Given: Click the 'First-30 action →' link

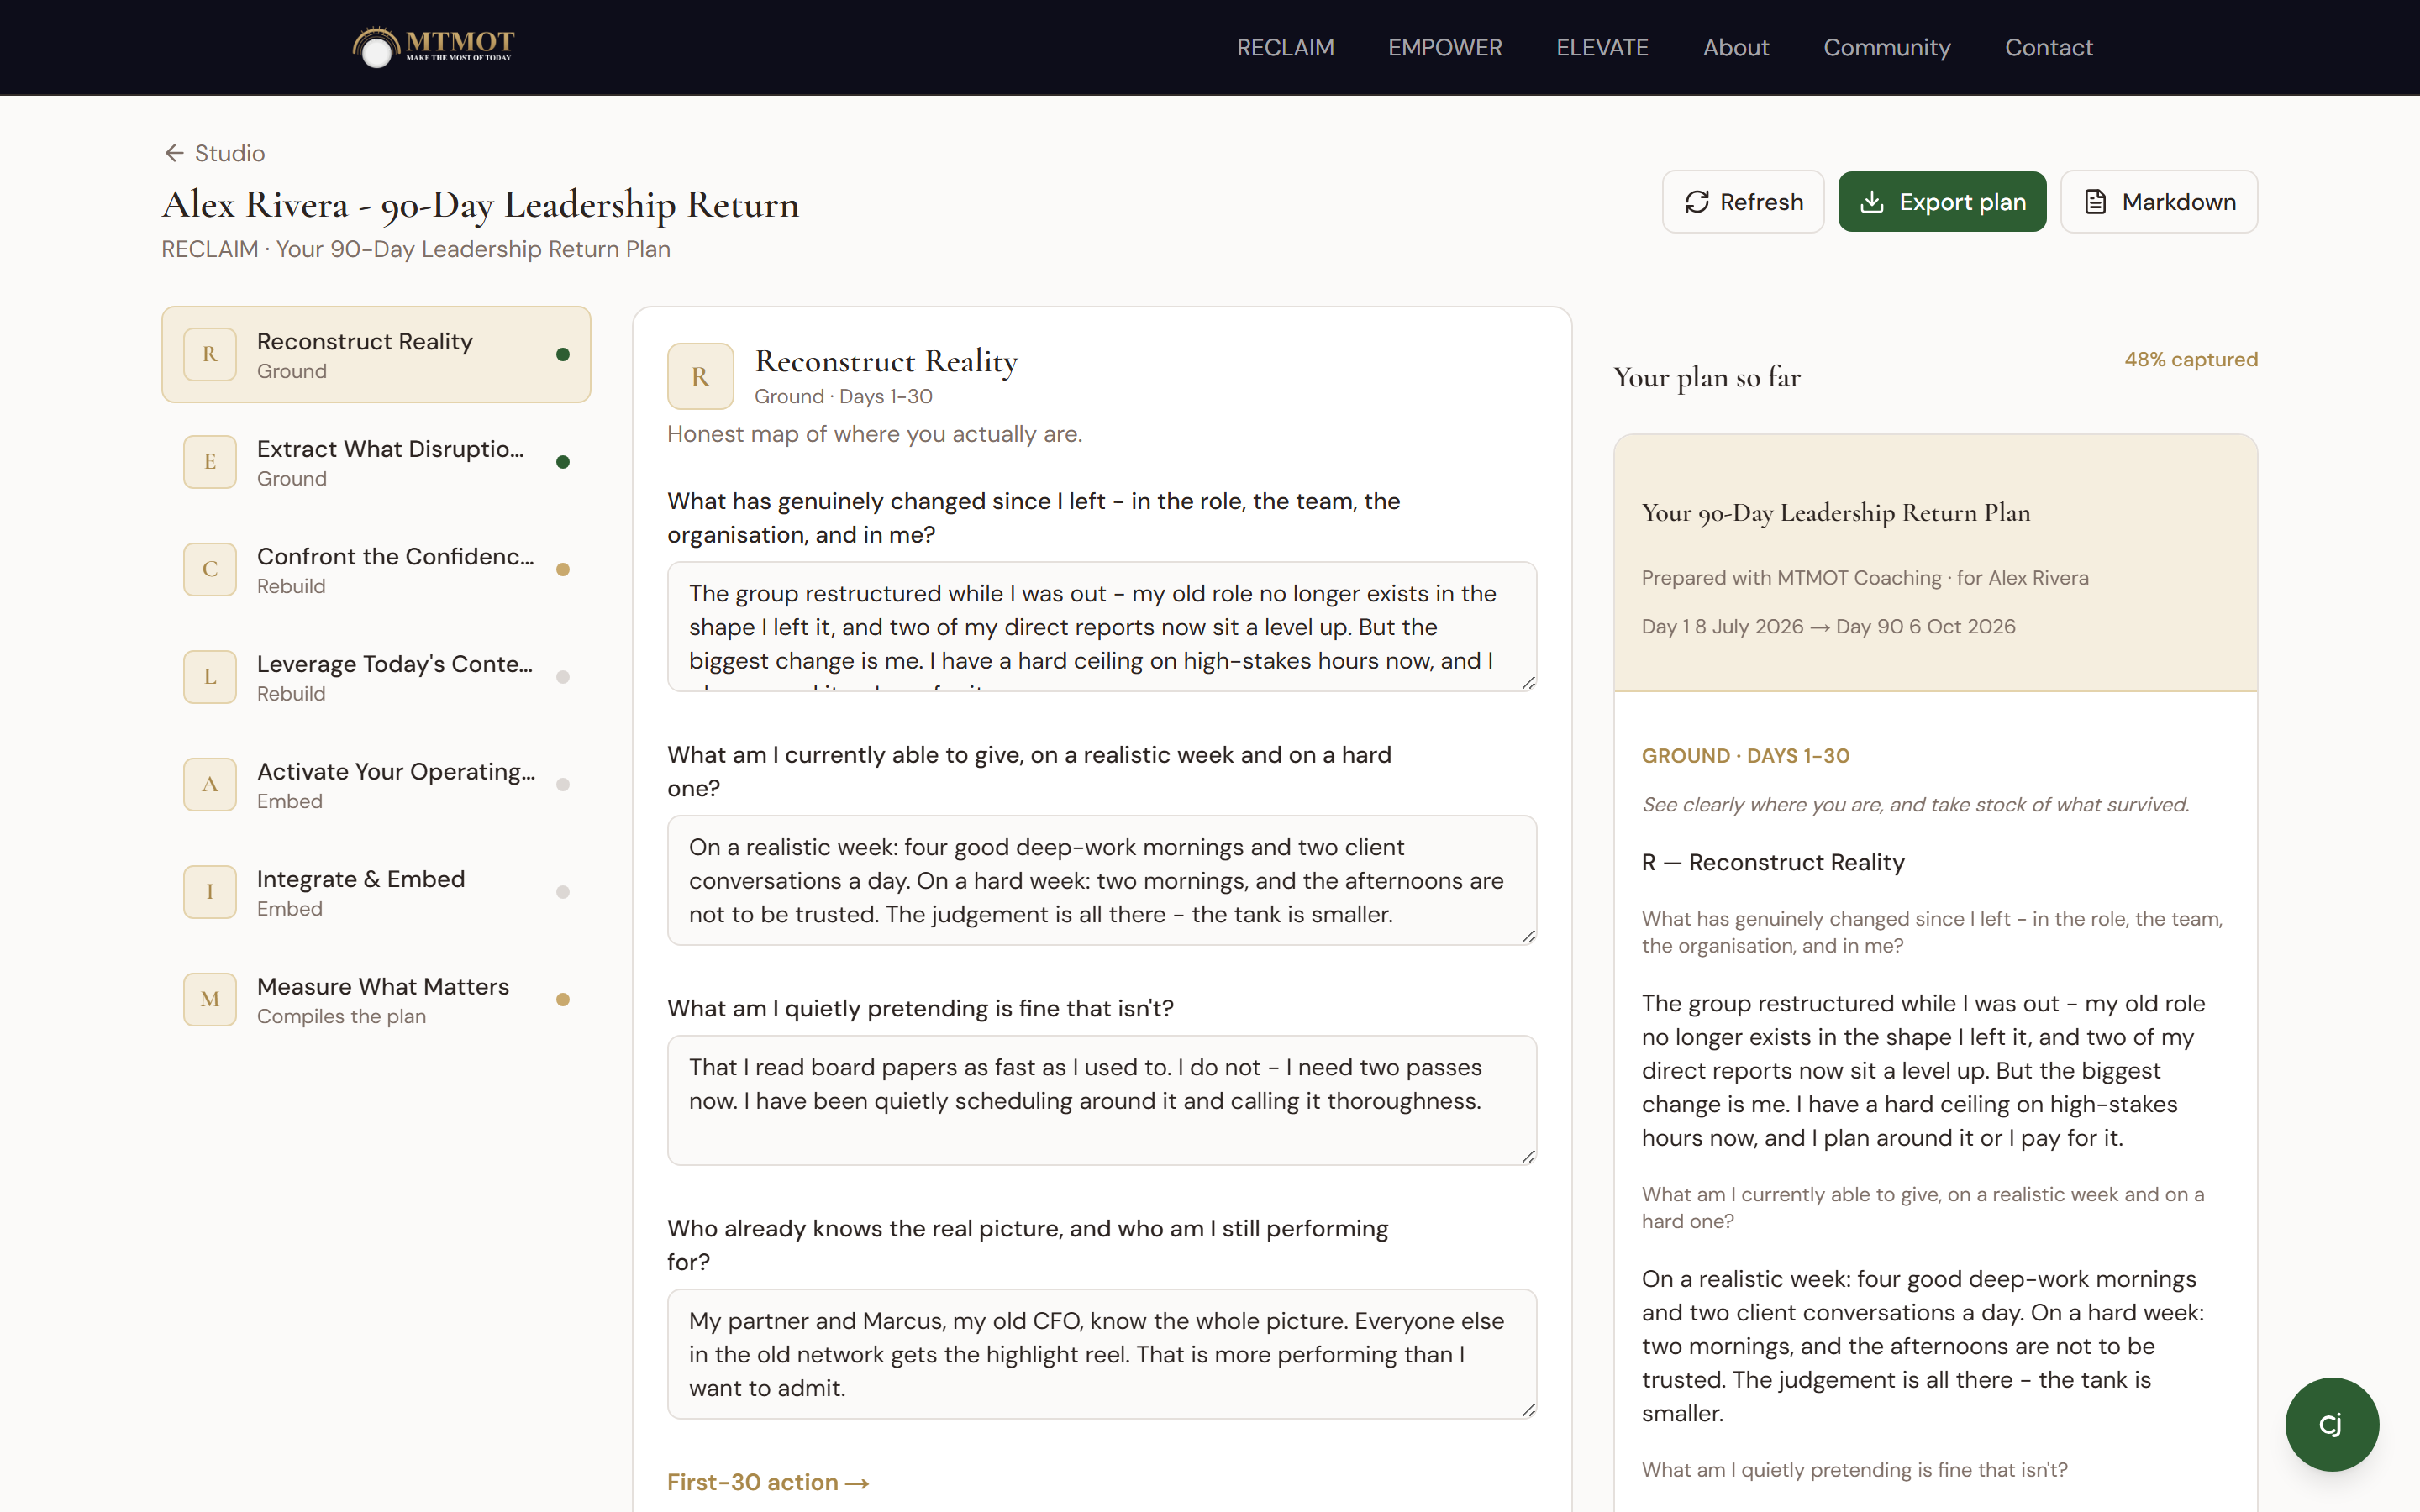Looking at the screenshot, I should tap(768, 1482).
